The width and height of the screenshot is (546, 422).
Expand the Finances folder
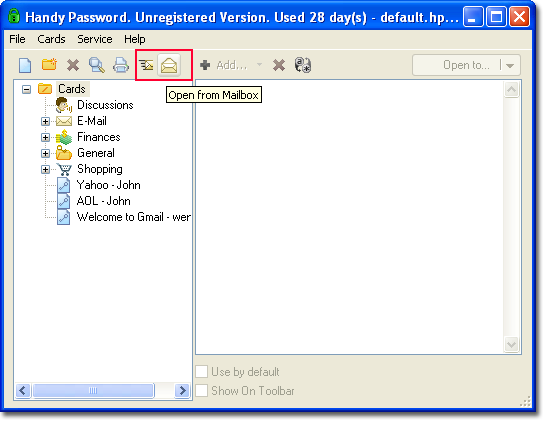45,138
